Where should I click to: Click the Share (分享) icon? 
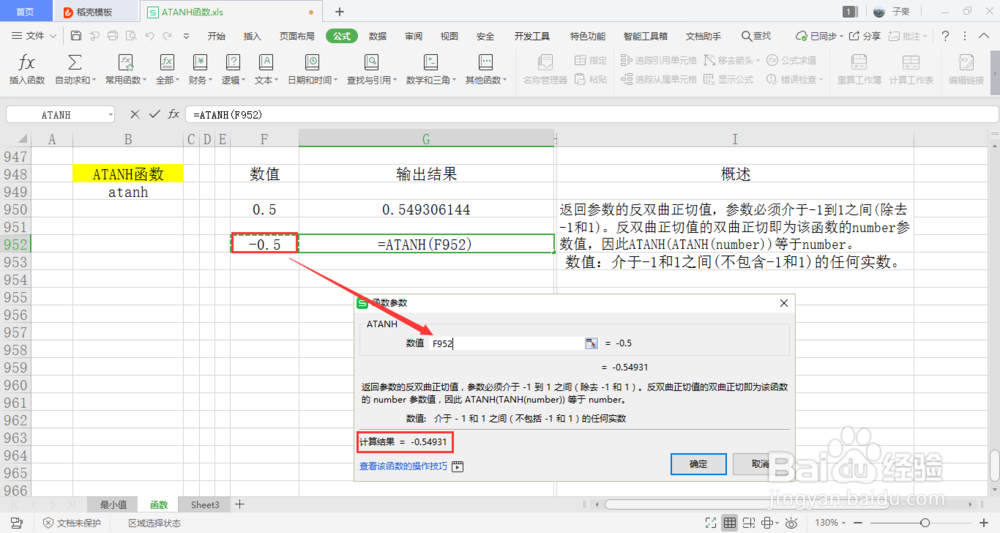[864, 36]
